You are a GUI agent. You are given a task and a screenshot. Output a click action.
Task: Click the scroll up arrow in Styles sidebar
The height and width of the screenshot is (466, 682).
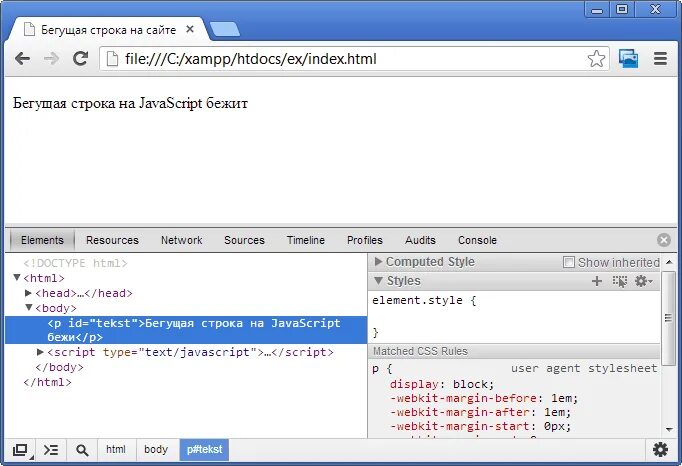pos(669,262)
